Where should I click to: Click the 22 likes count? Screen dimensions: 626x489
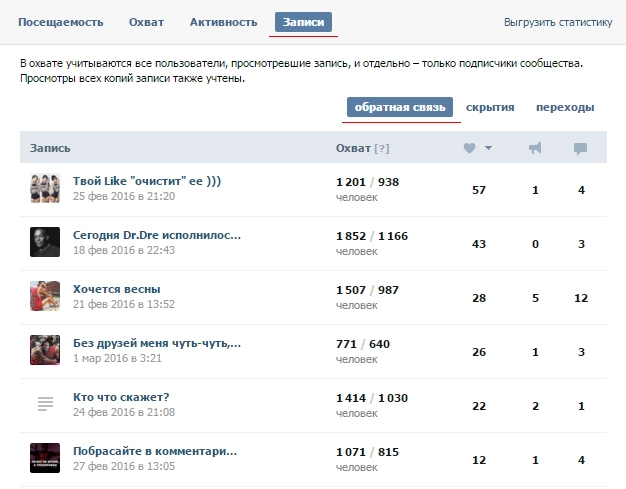click(x=479, y=406)
